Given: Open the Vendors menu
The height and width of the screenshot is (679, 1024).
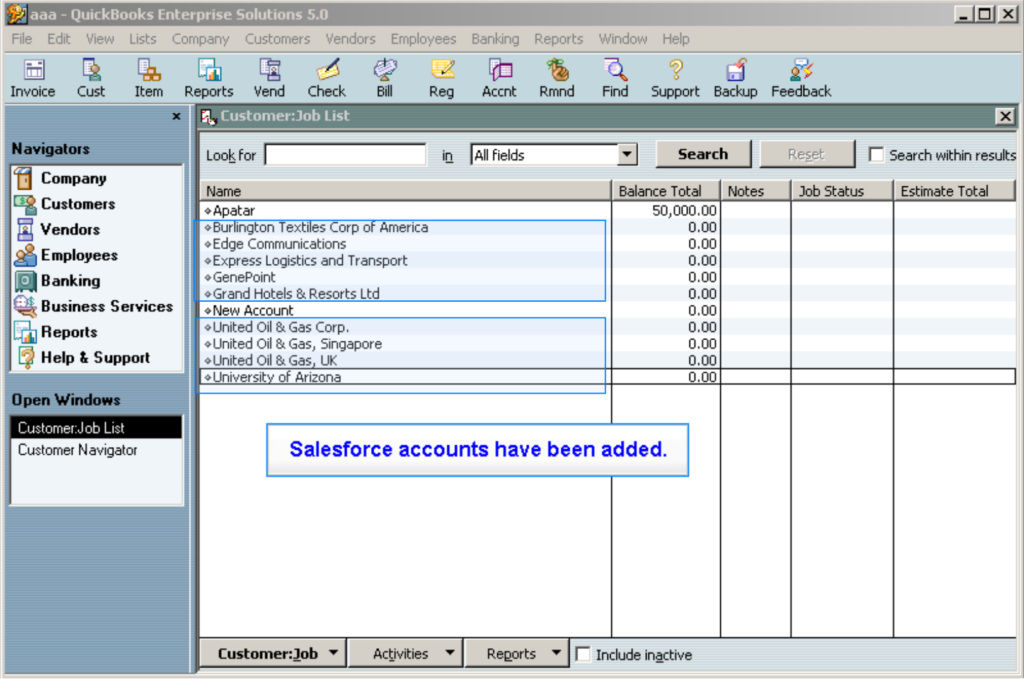Looking at the screenshot, I should (x=351, y=39).
